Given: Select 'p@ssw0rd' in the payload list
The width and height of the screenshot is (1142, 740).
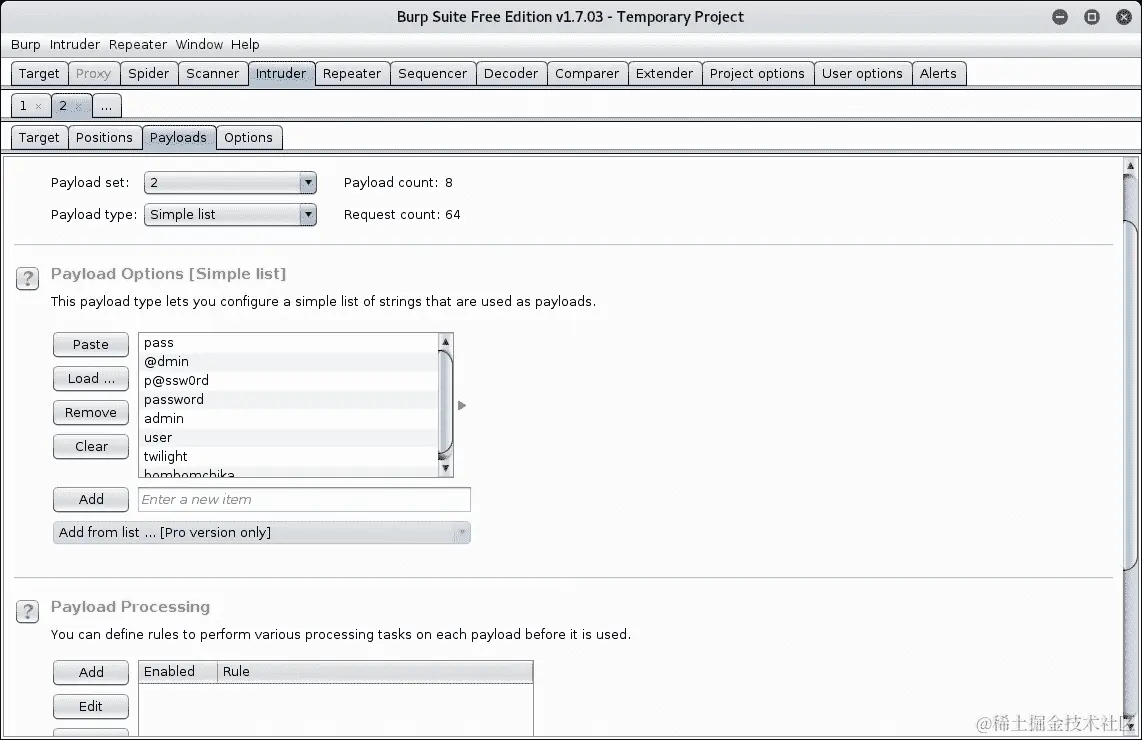Looking at the screenshot, I should [289, 380].
